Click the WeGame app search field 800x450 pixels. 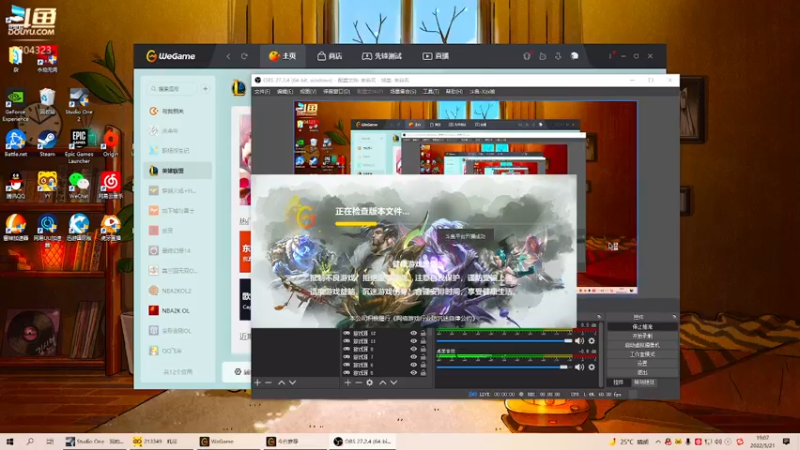173,89
